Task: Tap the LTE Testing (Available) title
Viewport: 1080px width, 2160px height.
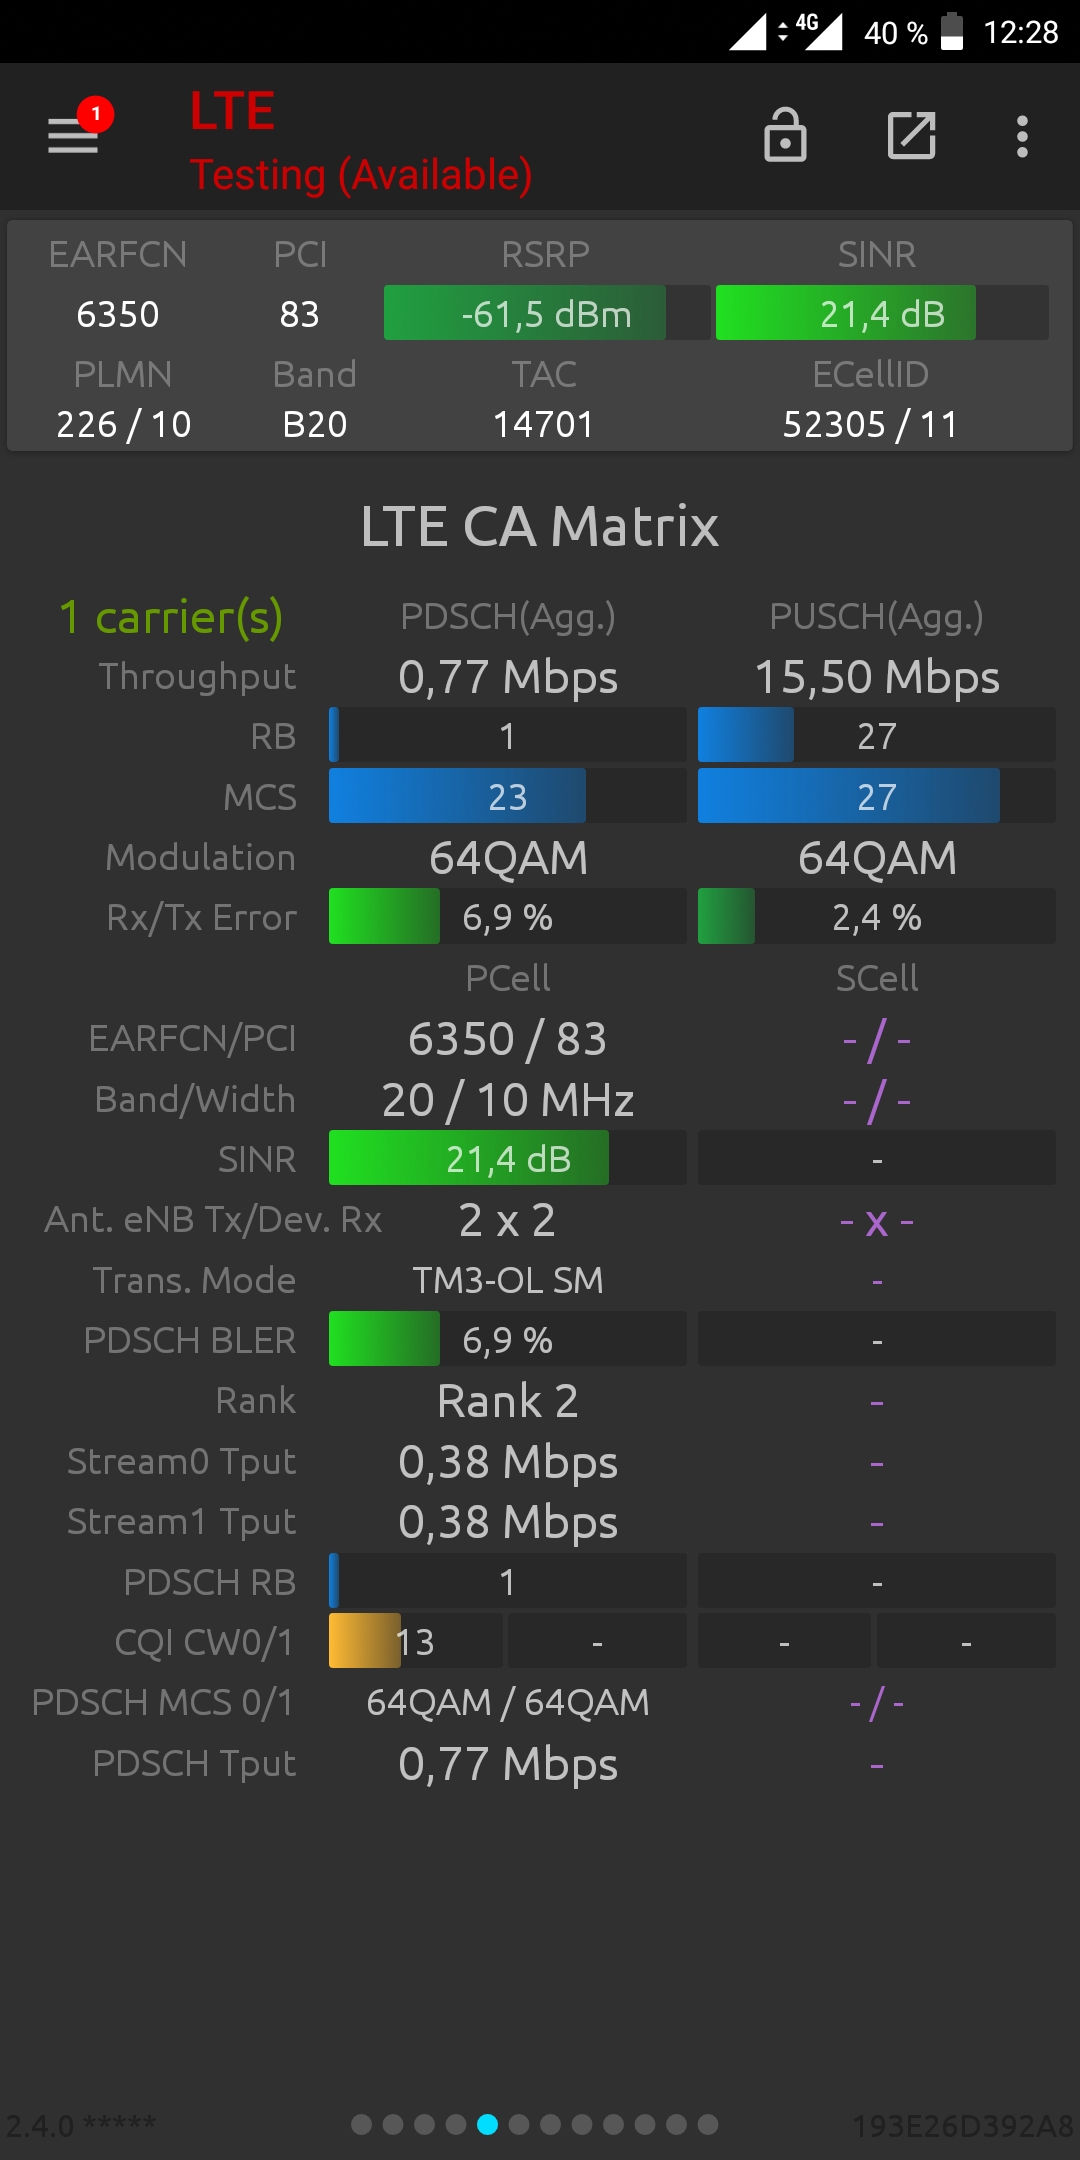Action: click(x=361, y=141)
